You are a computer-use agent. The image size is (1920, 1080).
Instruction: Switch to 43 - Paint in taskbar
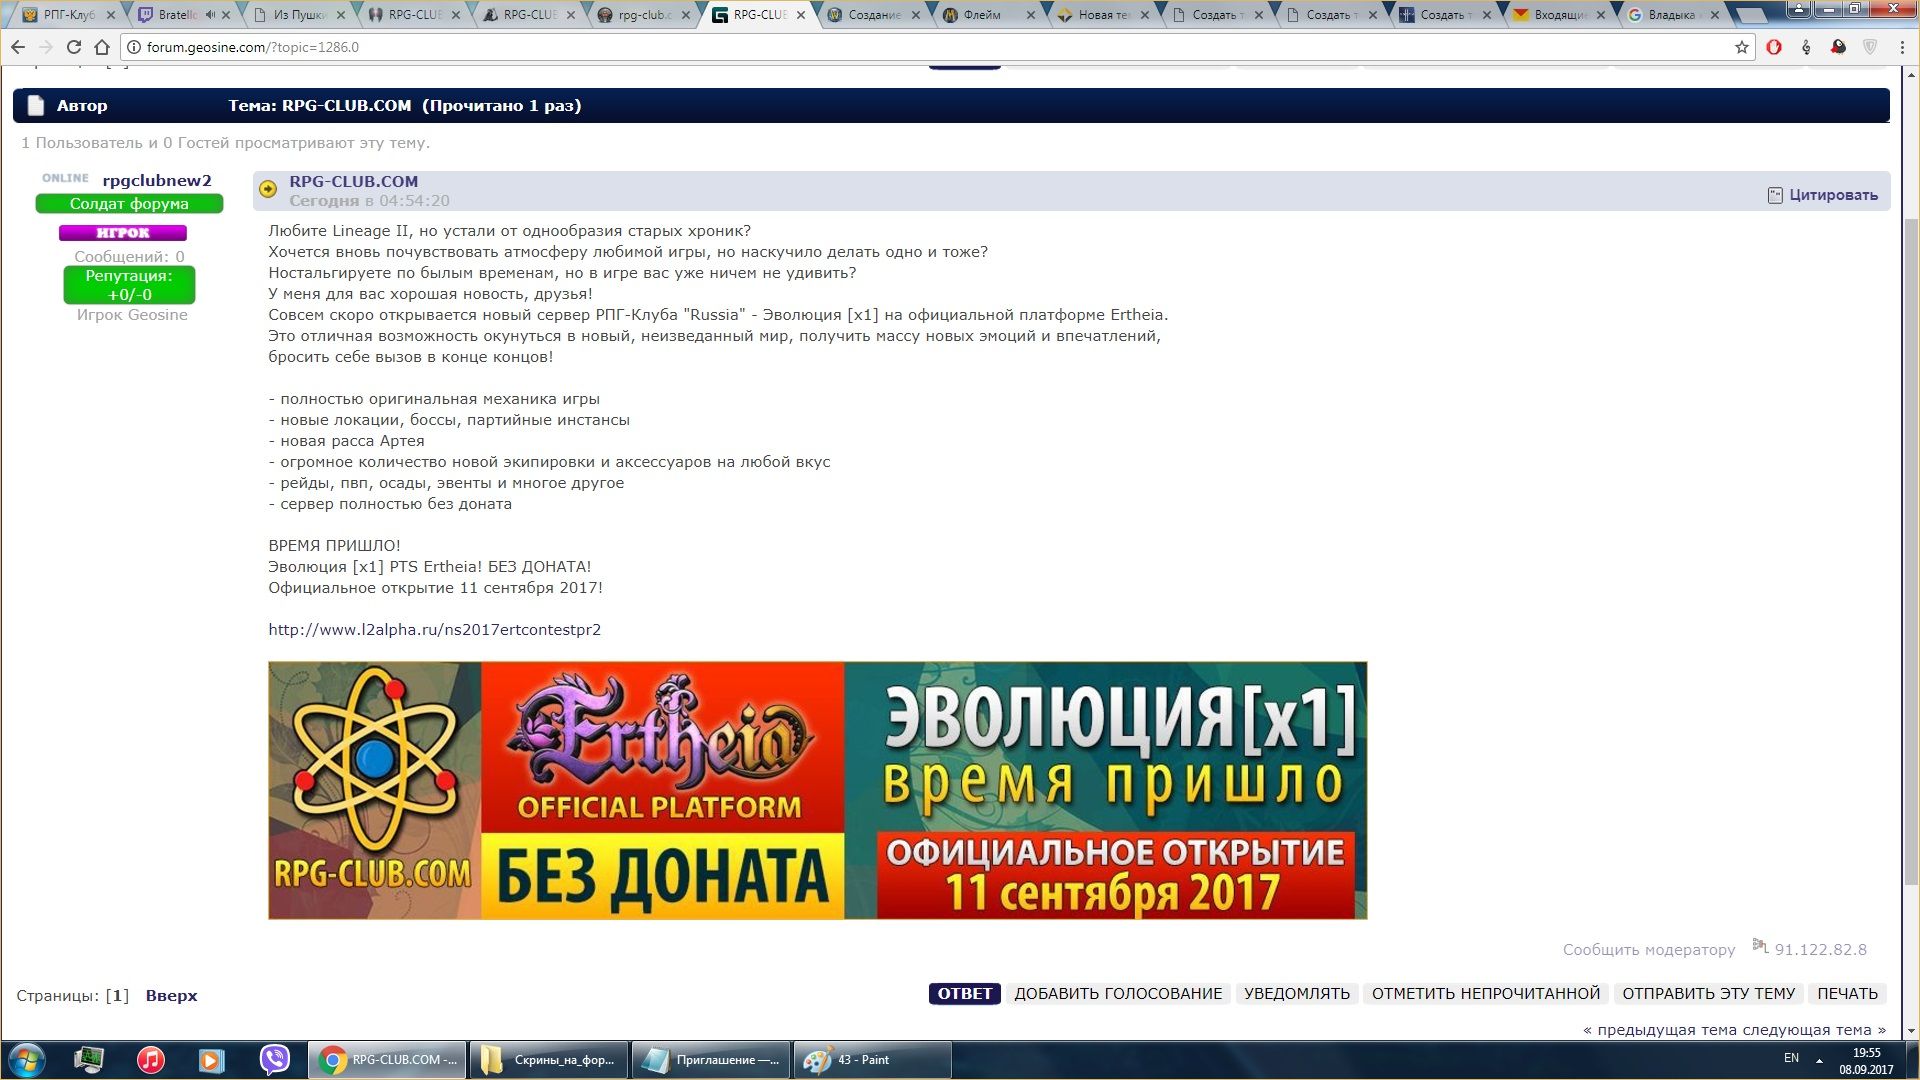872,1060
